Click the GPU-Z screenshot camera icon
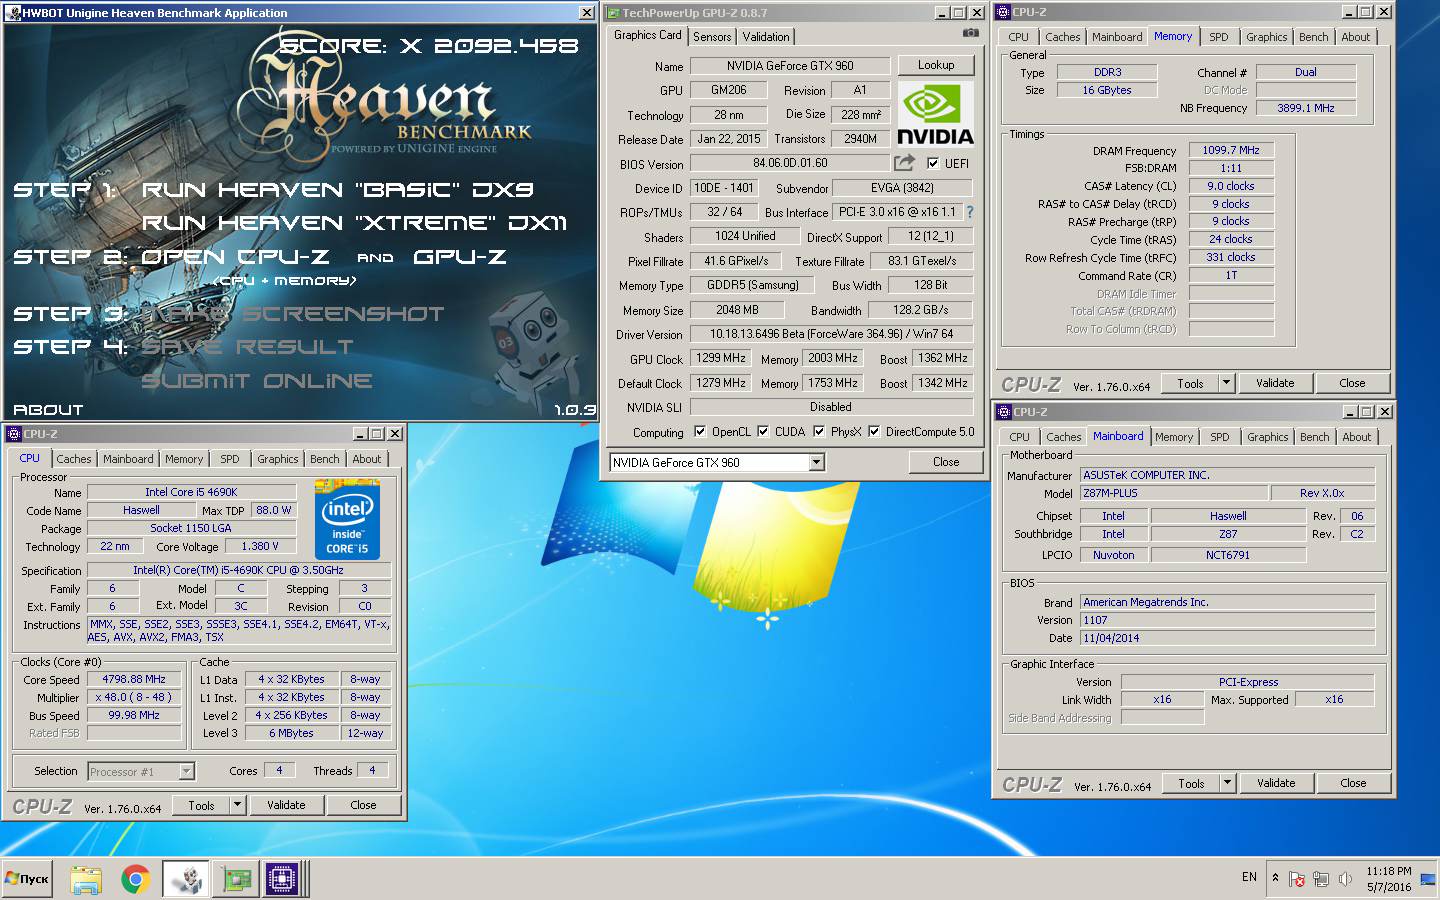Image resolution: width=1440 pixels, height=900 pixels. (x=970, y=33)
